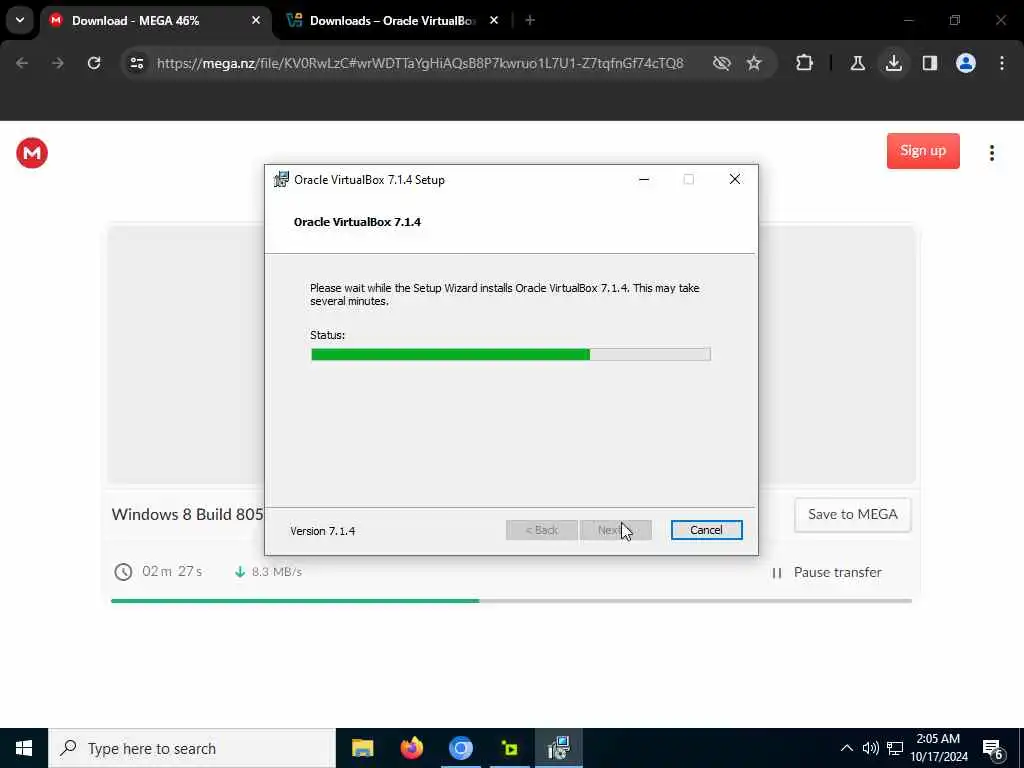Toggle the browser side panel
Screen dimensions: 1024x768
pyautogui.click(x=930, y=63)
